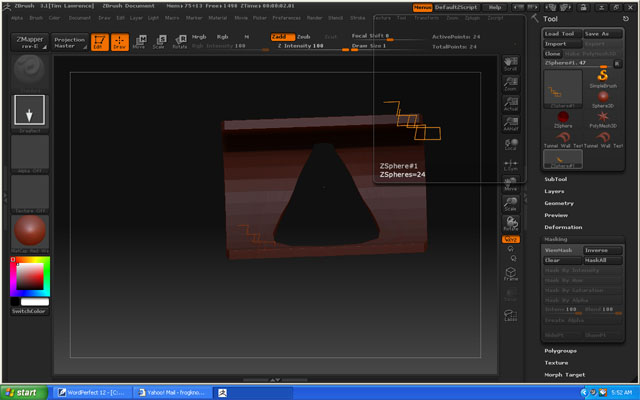This screenshot has height=400, width=640.
Task: Click the Save As button
Action: pos(602,34)
